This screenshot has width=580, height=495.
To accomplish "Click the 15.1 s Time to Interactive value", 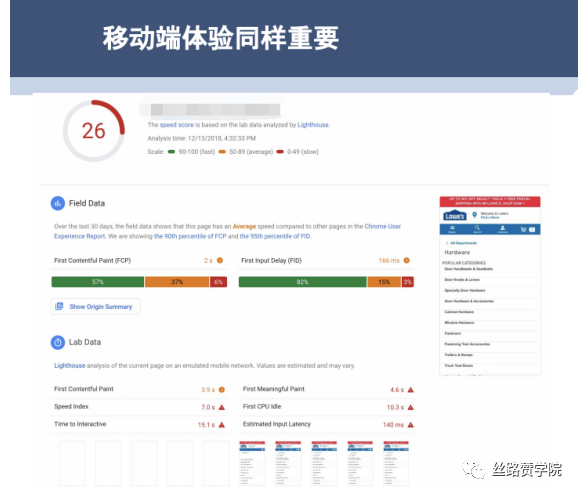I will [206, 425].
